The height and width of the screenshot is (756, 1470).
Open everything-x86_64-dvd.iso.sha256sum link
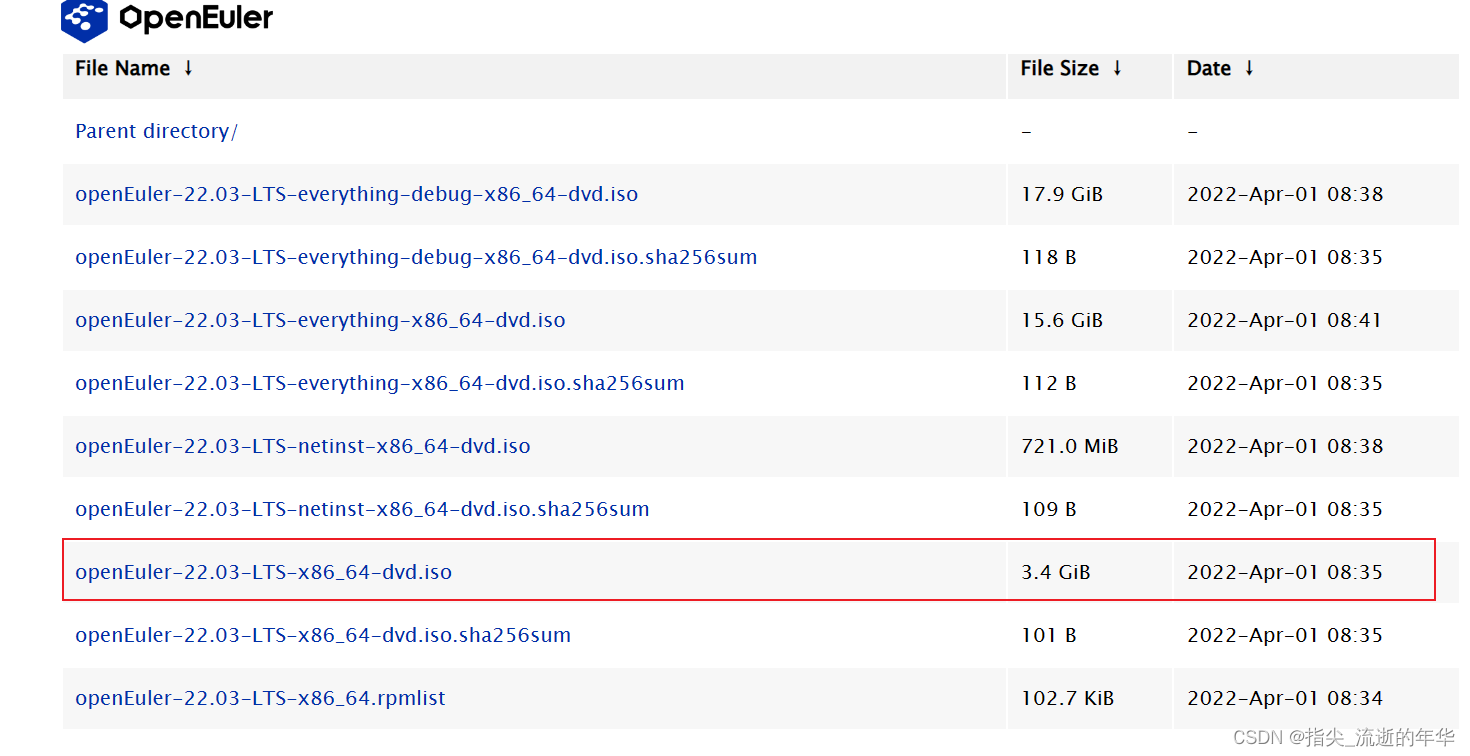coord(380,383)
